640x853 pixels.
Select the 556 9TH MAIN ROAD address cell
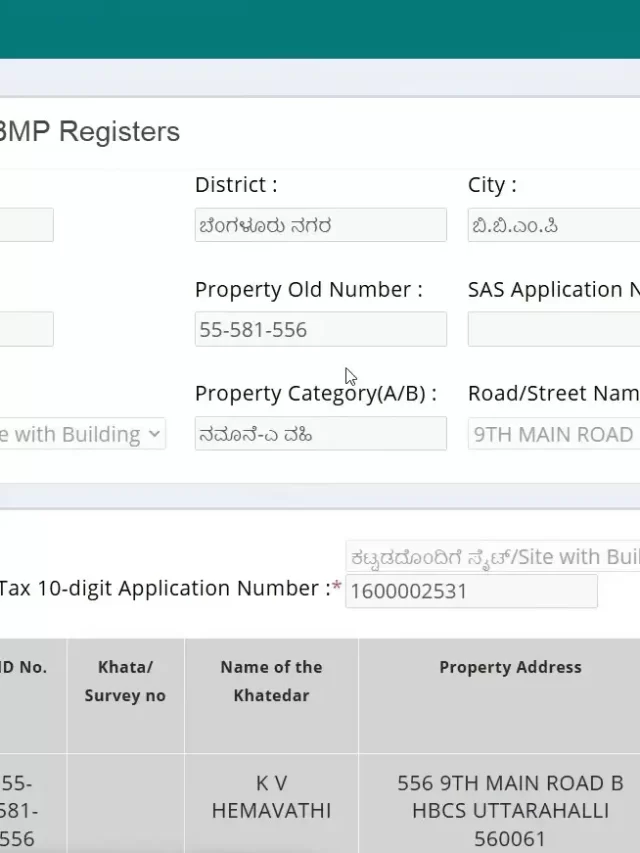click(510, 811)
